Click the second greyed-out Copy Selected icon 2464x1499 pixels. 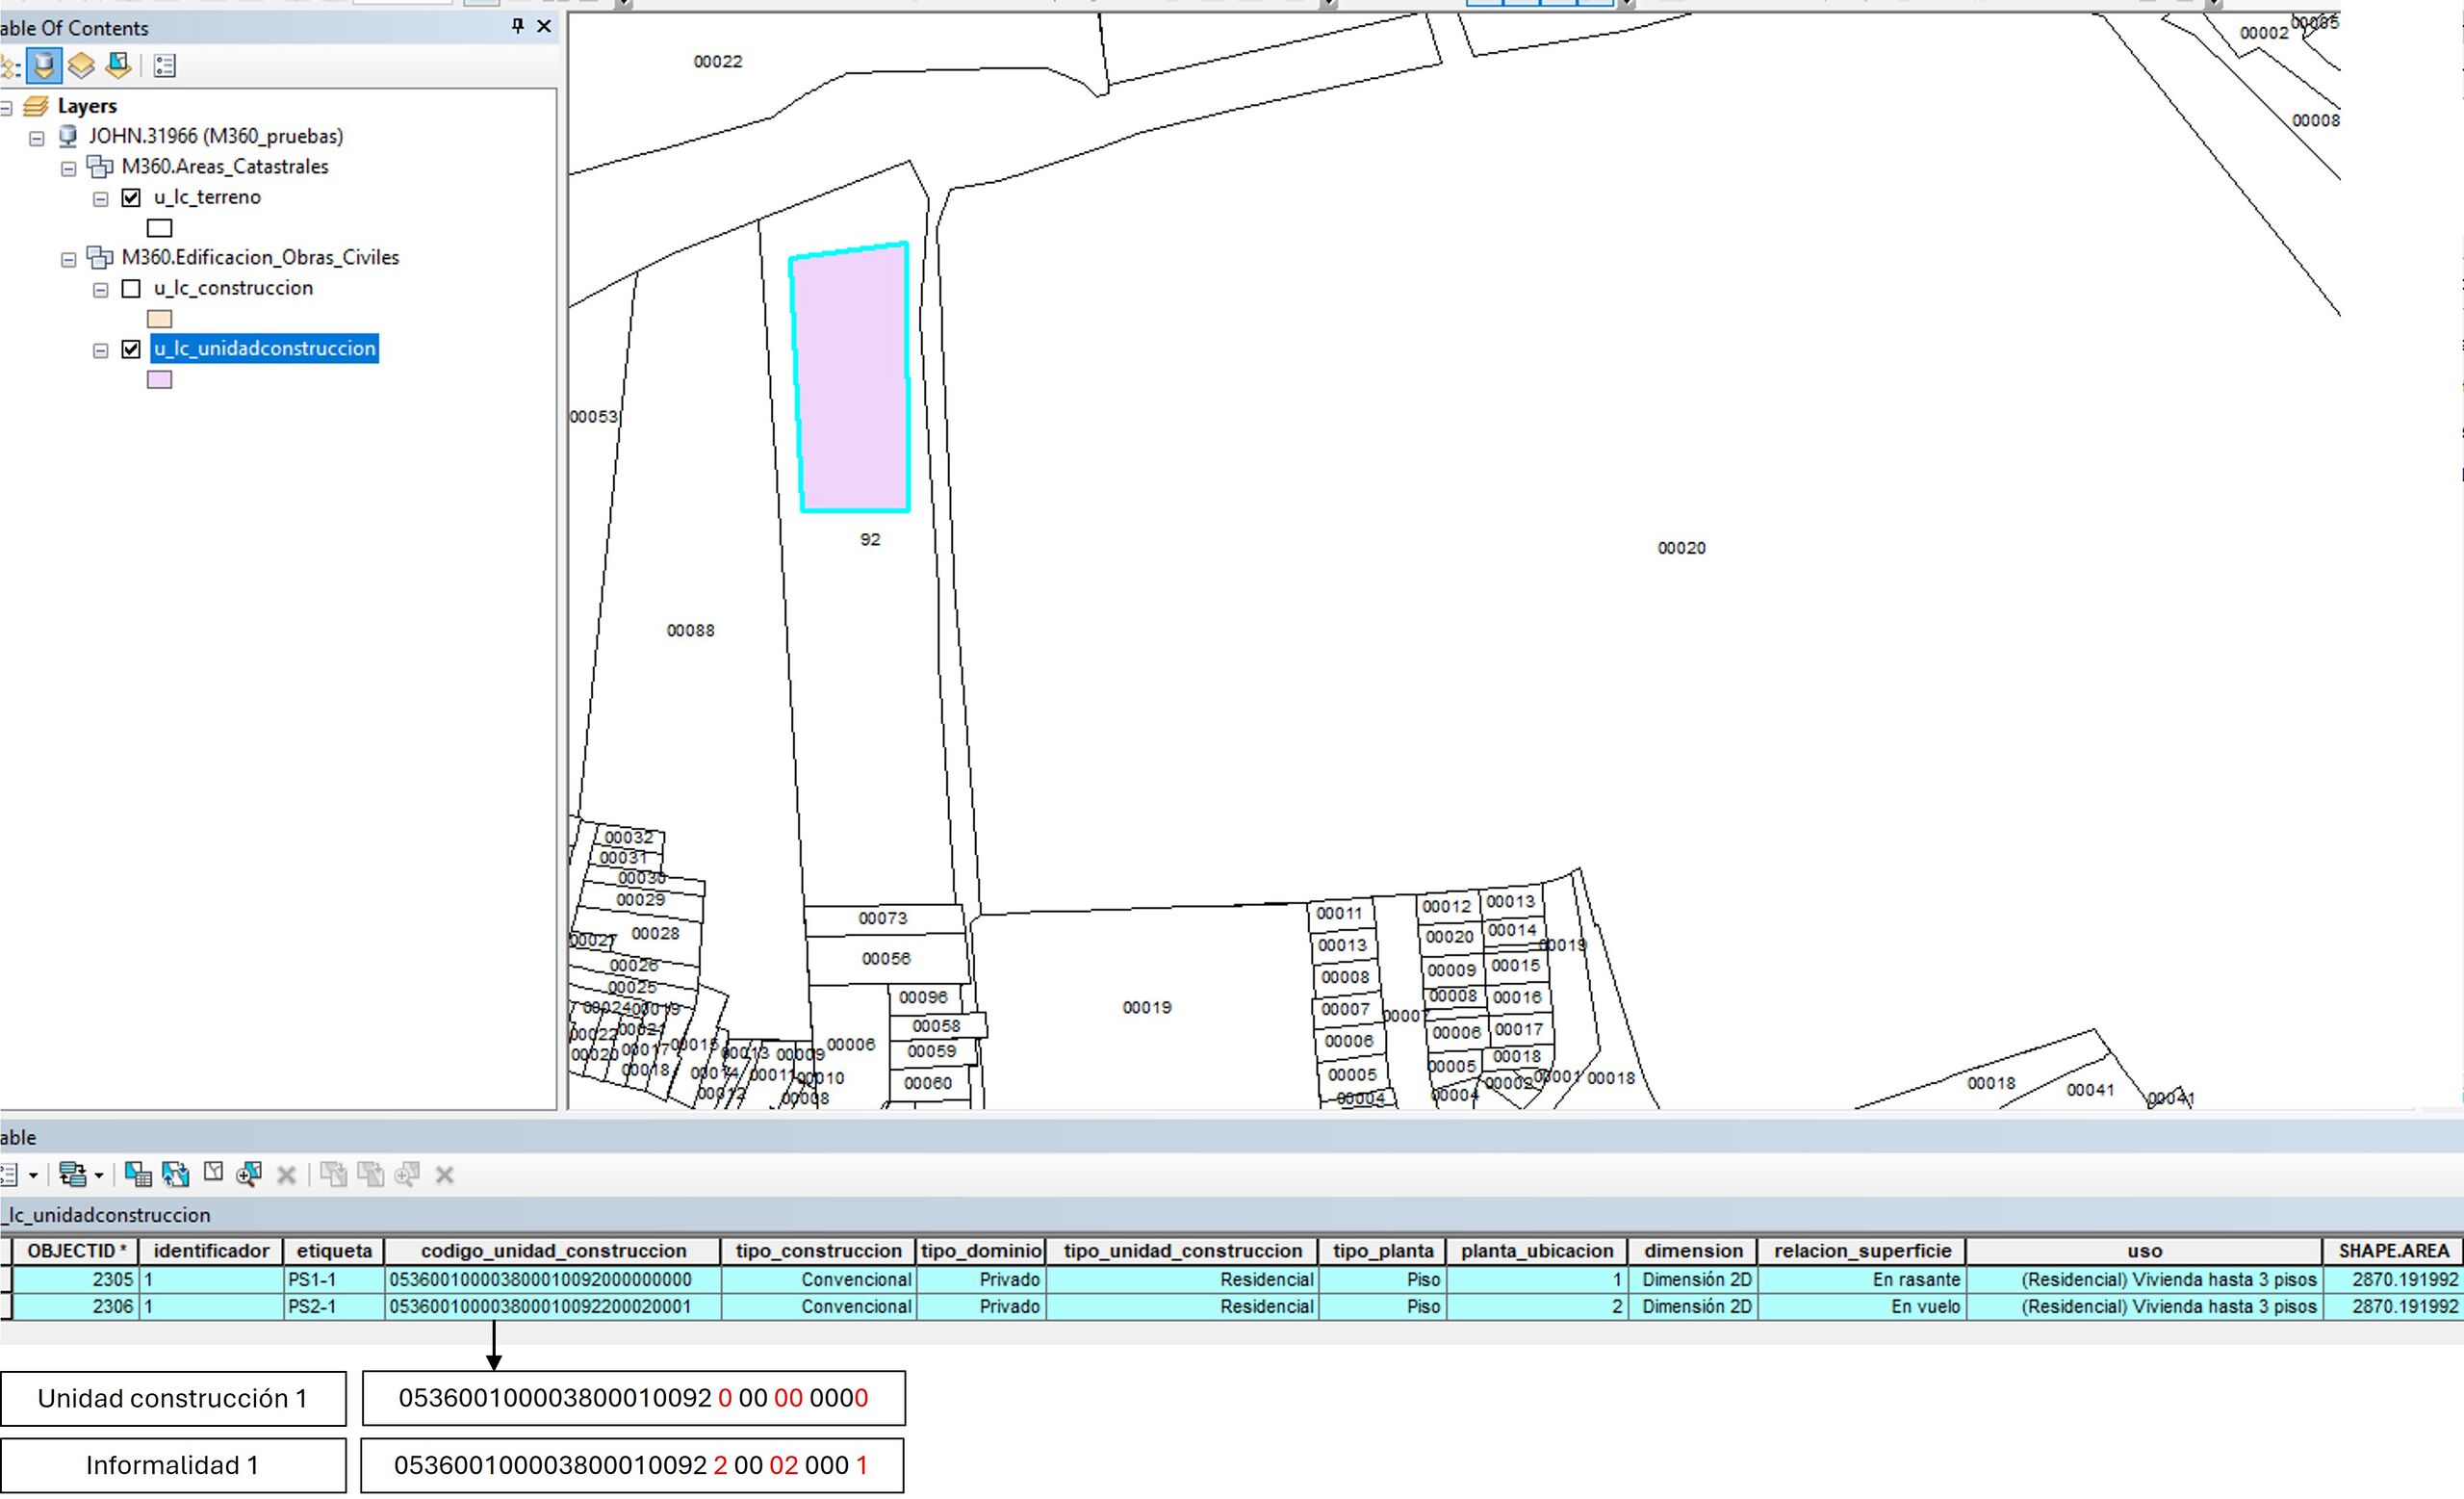[x=371, y=1174]
